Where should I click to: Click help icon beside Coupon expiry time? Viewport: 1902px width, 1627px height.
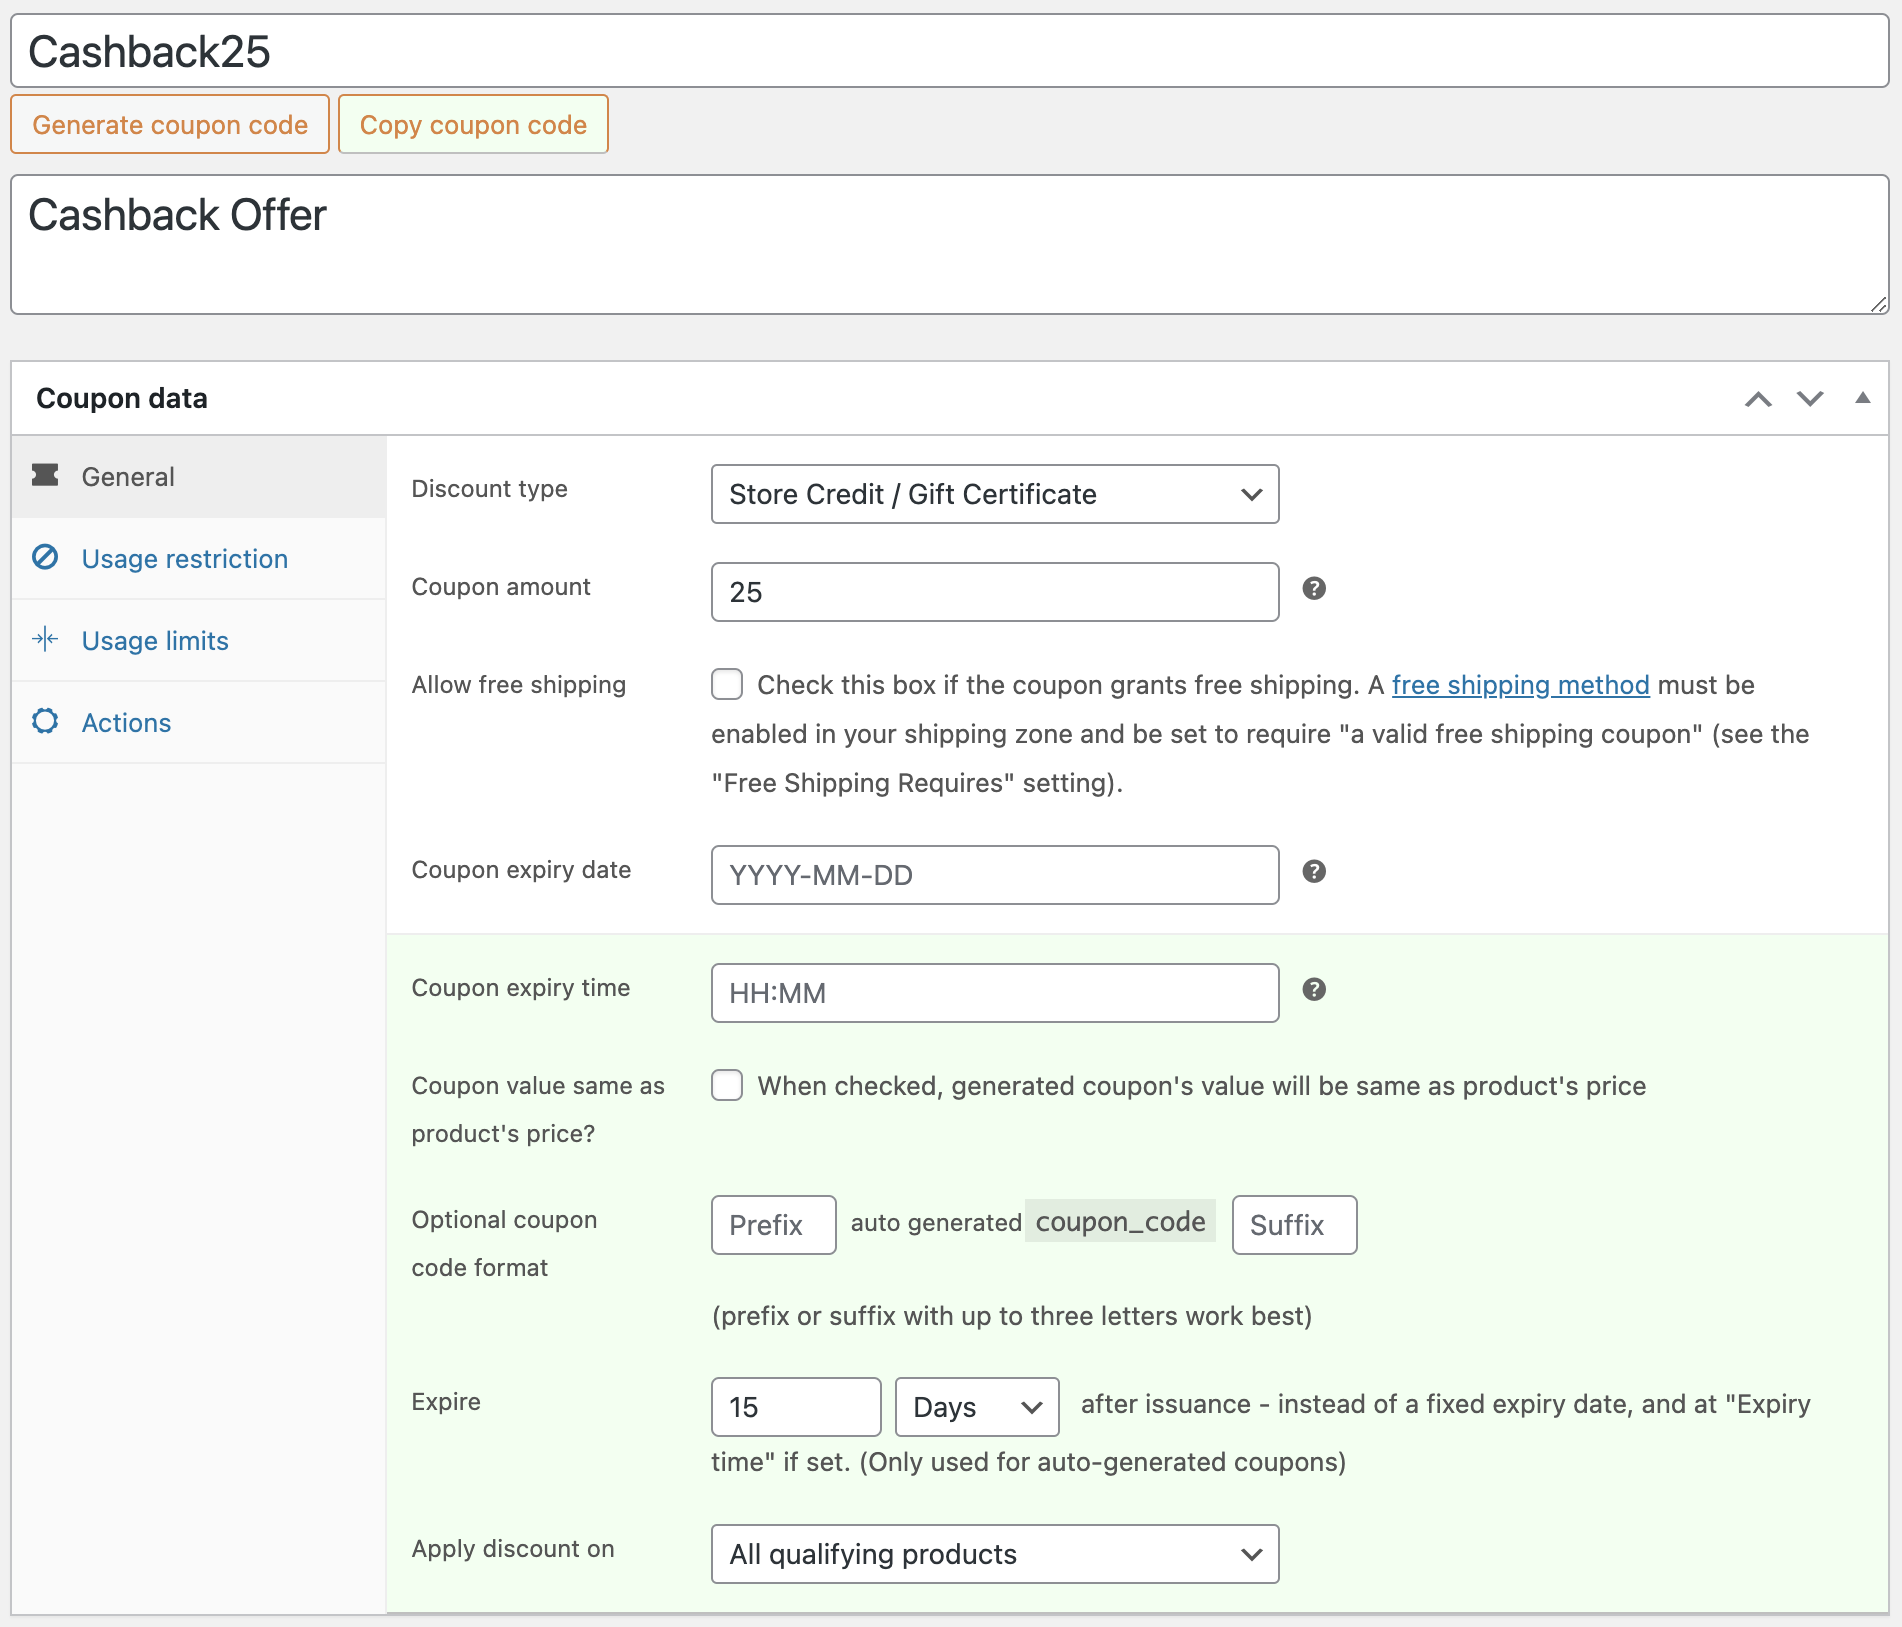1314,990
